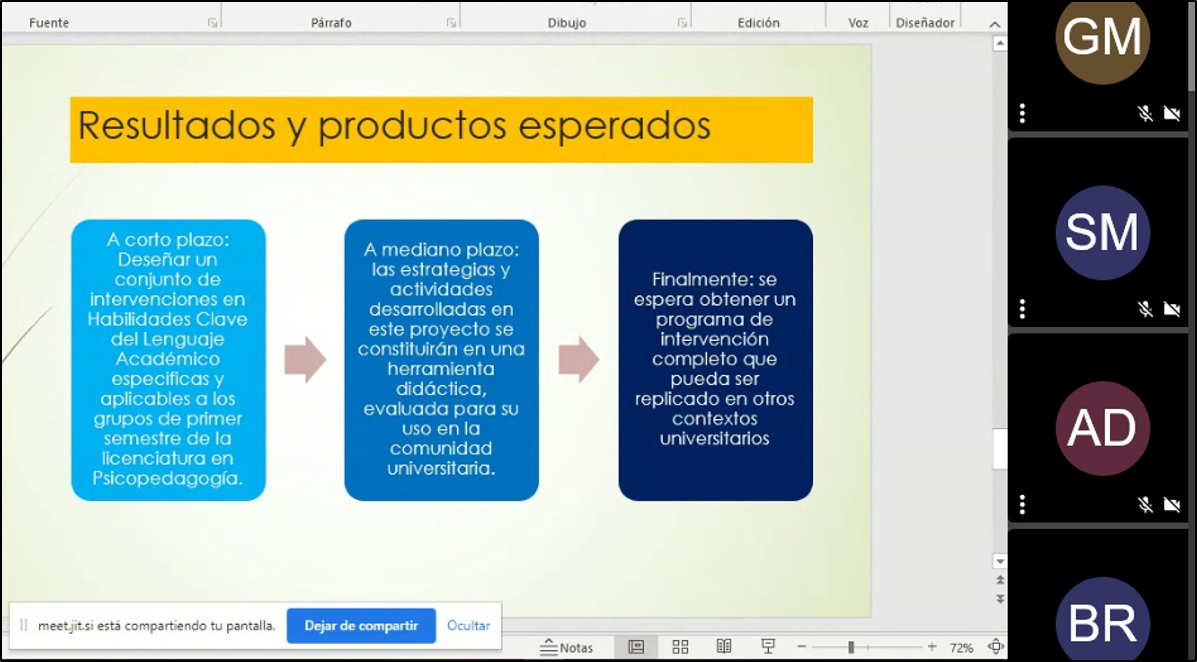The width and height of the screenshot is (1197, 662).
Task: Open more options for participant GM
Action: 1022,113
